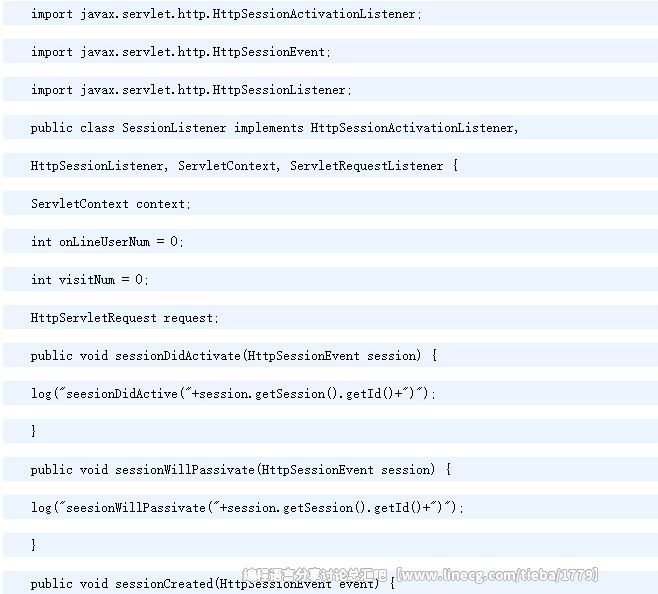Click the onLineUserNum variable declaration
This screenshot has height=594, width=658.
pos(107,242)
